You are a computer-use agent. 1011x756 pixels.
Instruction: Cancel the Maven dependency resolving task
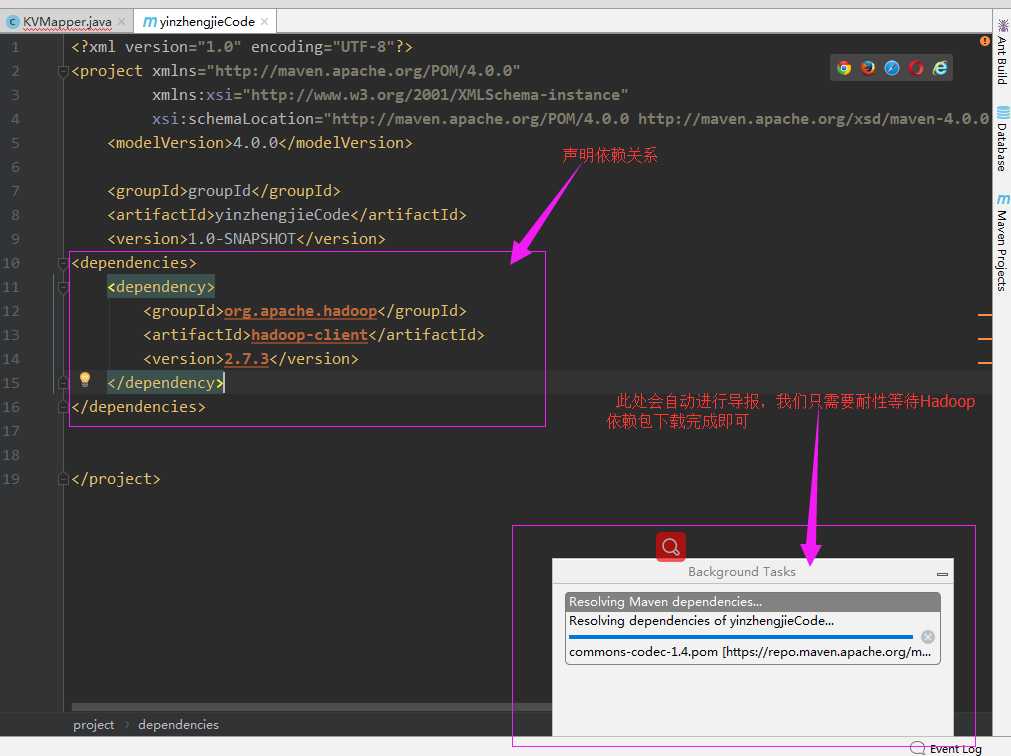[928, 637]
